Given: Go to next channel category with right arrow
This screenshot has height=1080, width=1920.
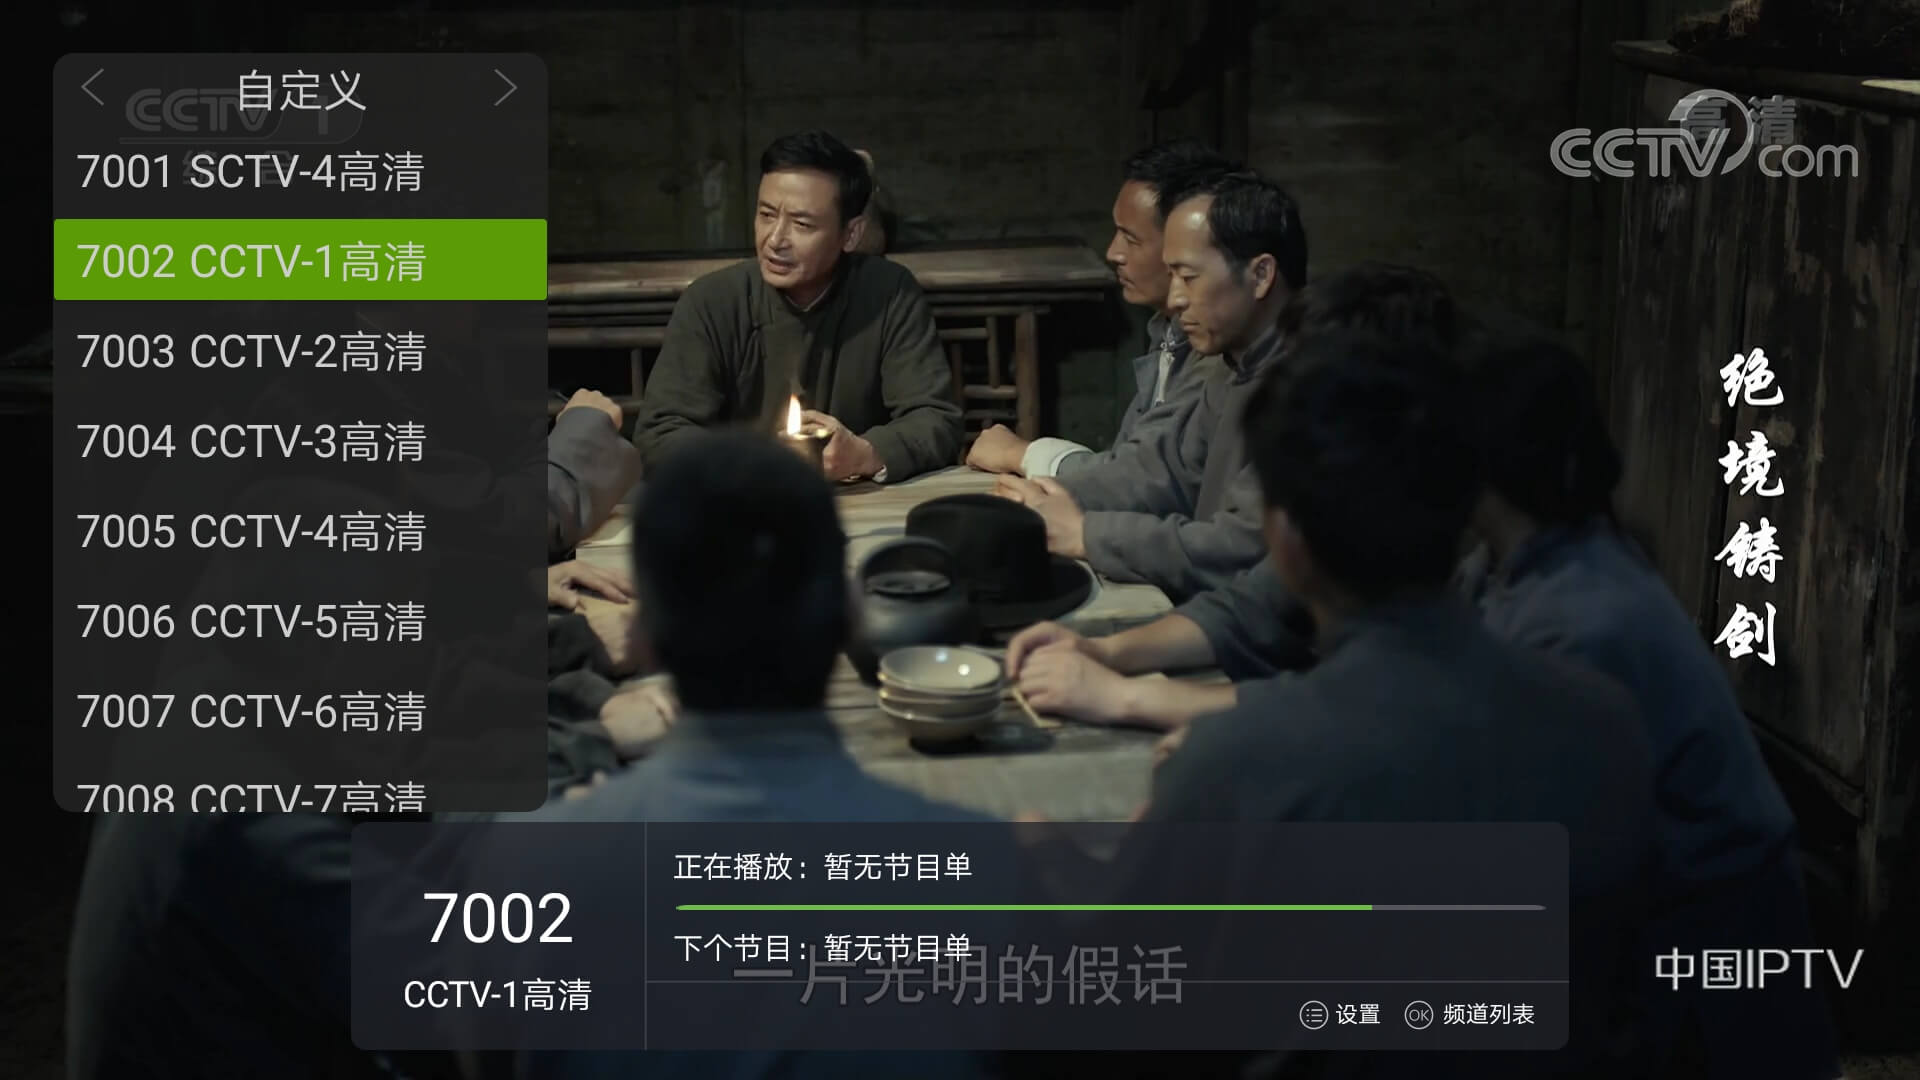Looking at the screenshot, I should pos(506,88).
